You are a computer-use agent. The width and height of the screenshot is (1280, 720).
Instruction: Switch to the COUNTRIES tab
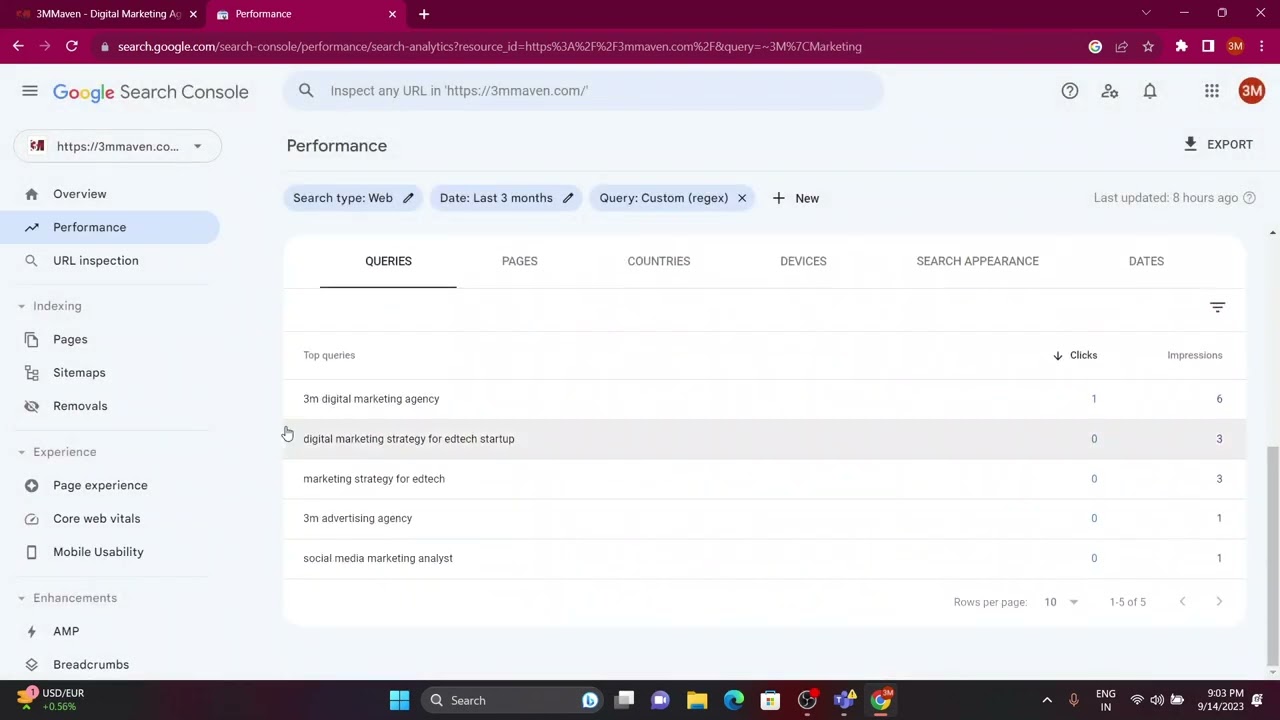(659, 261)
